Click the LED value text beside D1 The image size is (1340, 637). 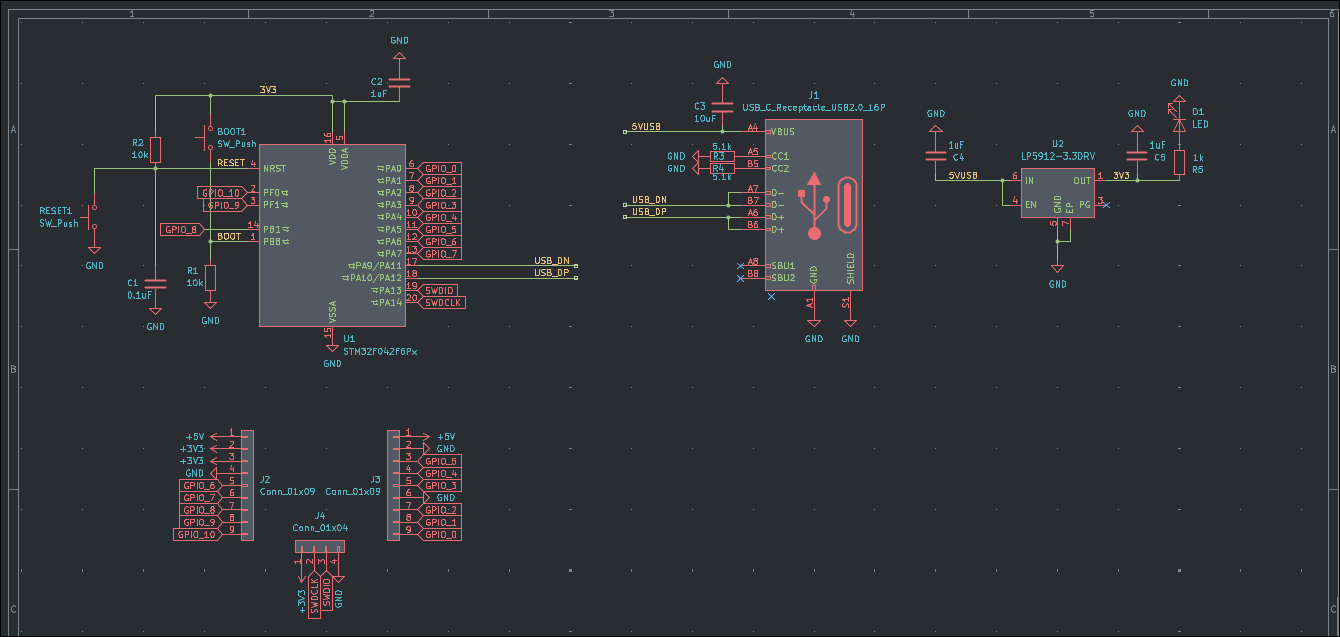(x=1200, y=124)
